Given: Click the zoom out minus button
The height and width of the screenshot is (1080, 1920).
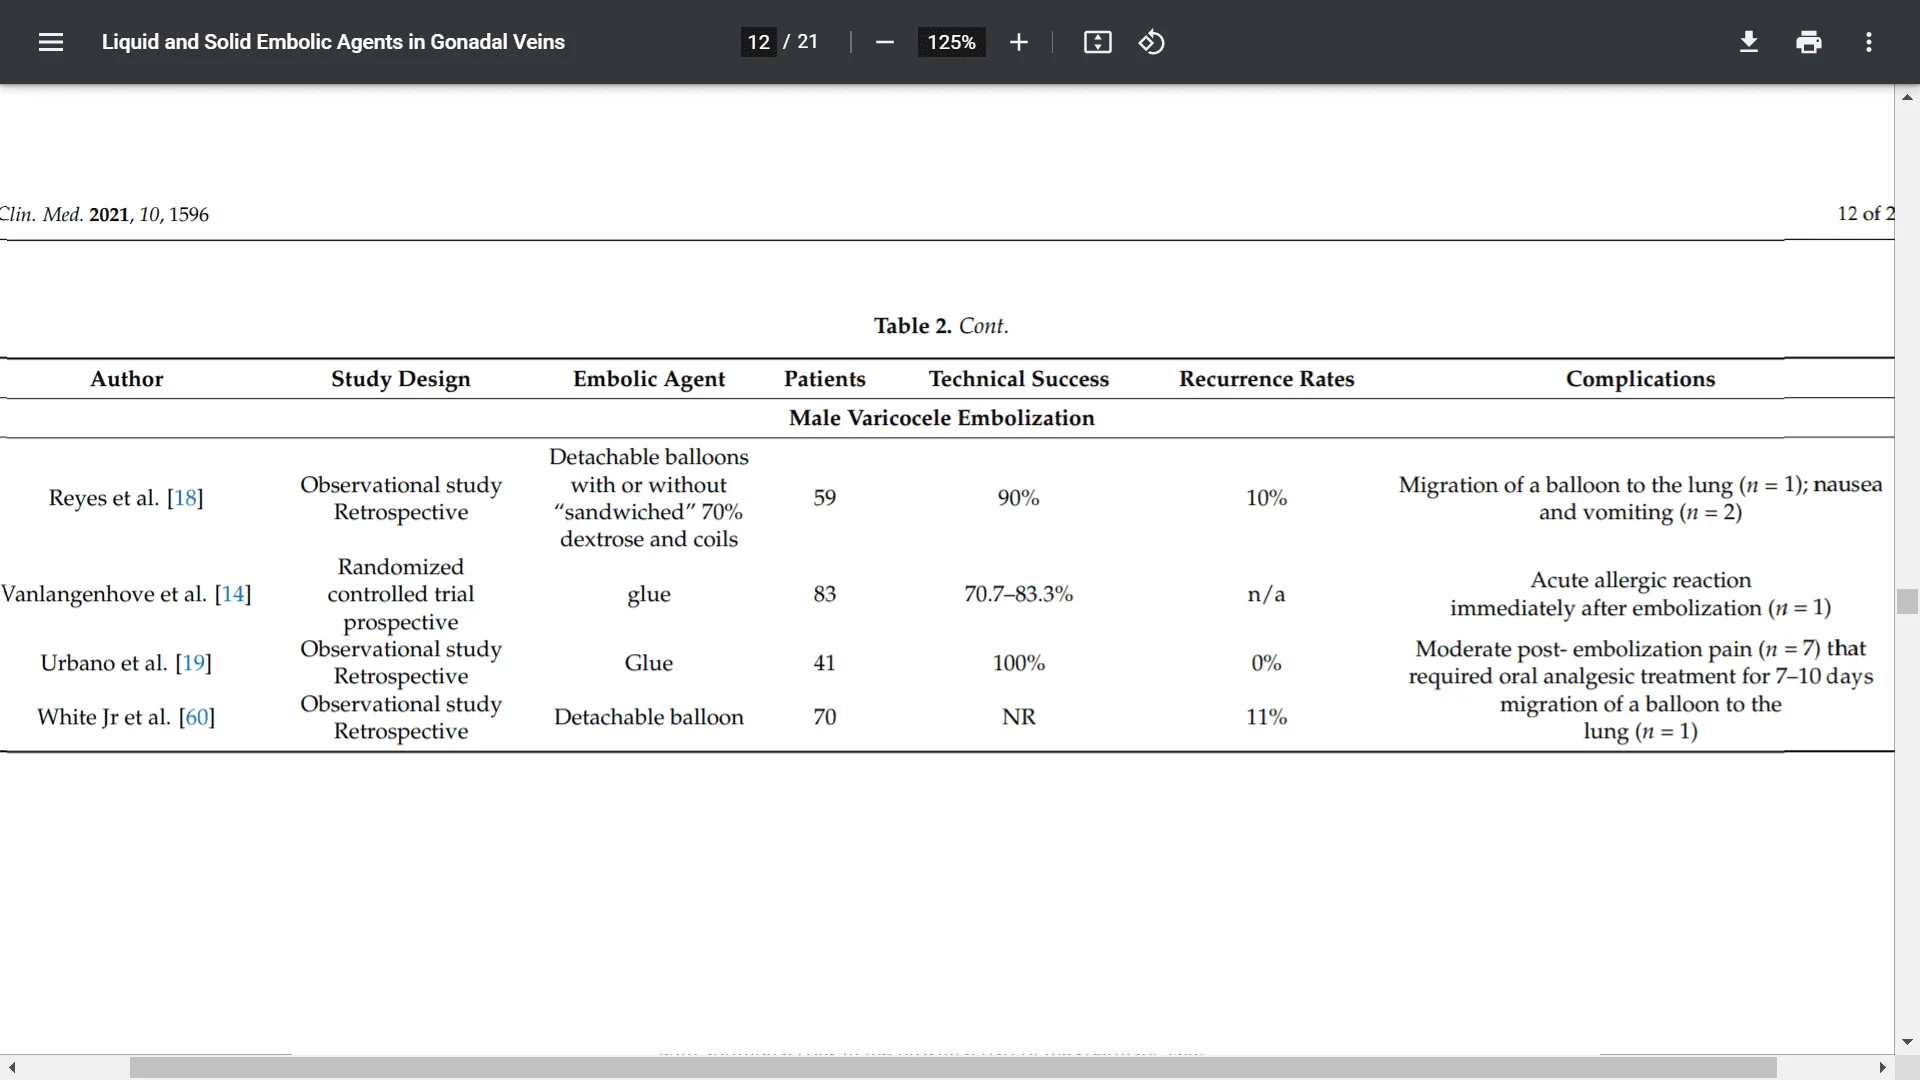Looking at the screenshot, I should [x=884, y=42].
